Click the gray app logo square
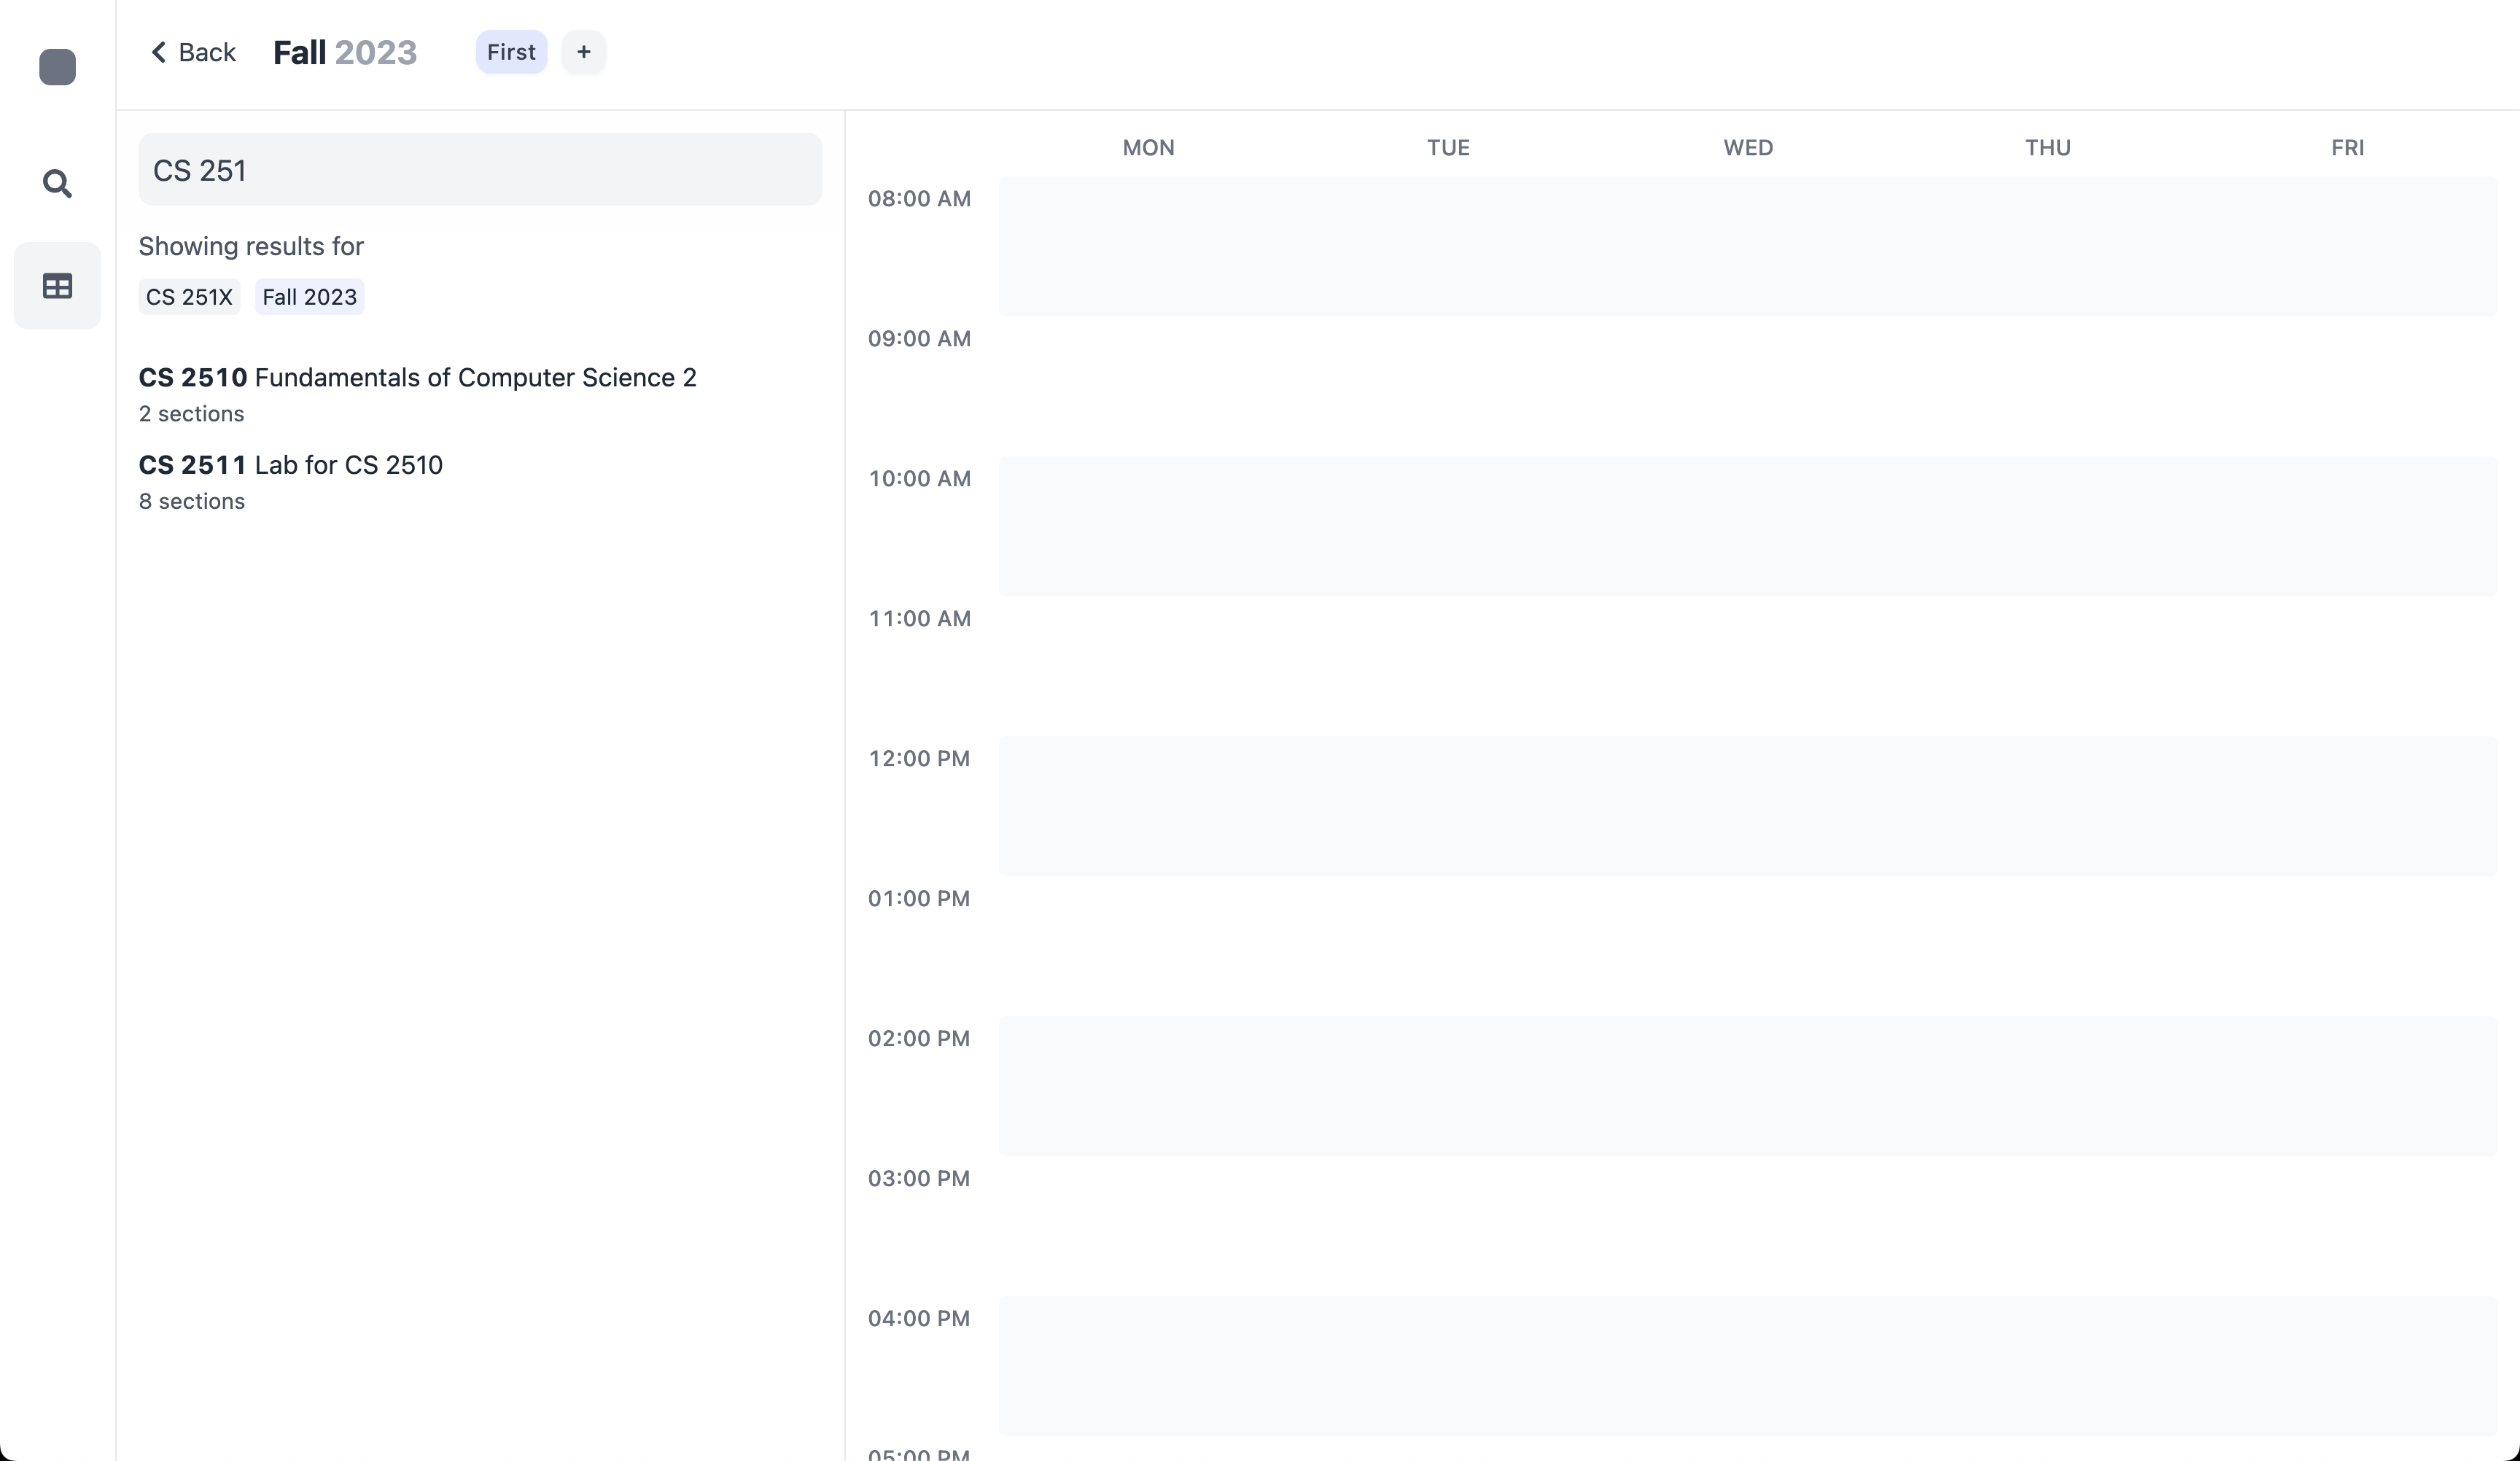The width and height of the screenshot is (2520, 1461). point(57,67)
